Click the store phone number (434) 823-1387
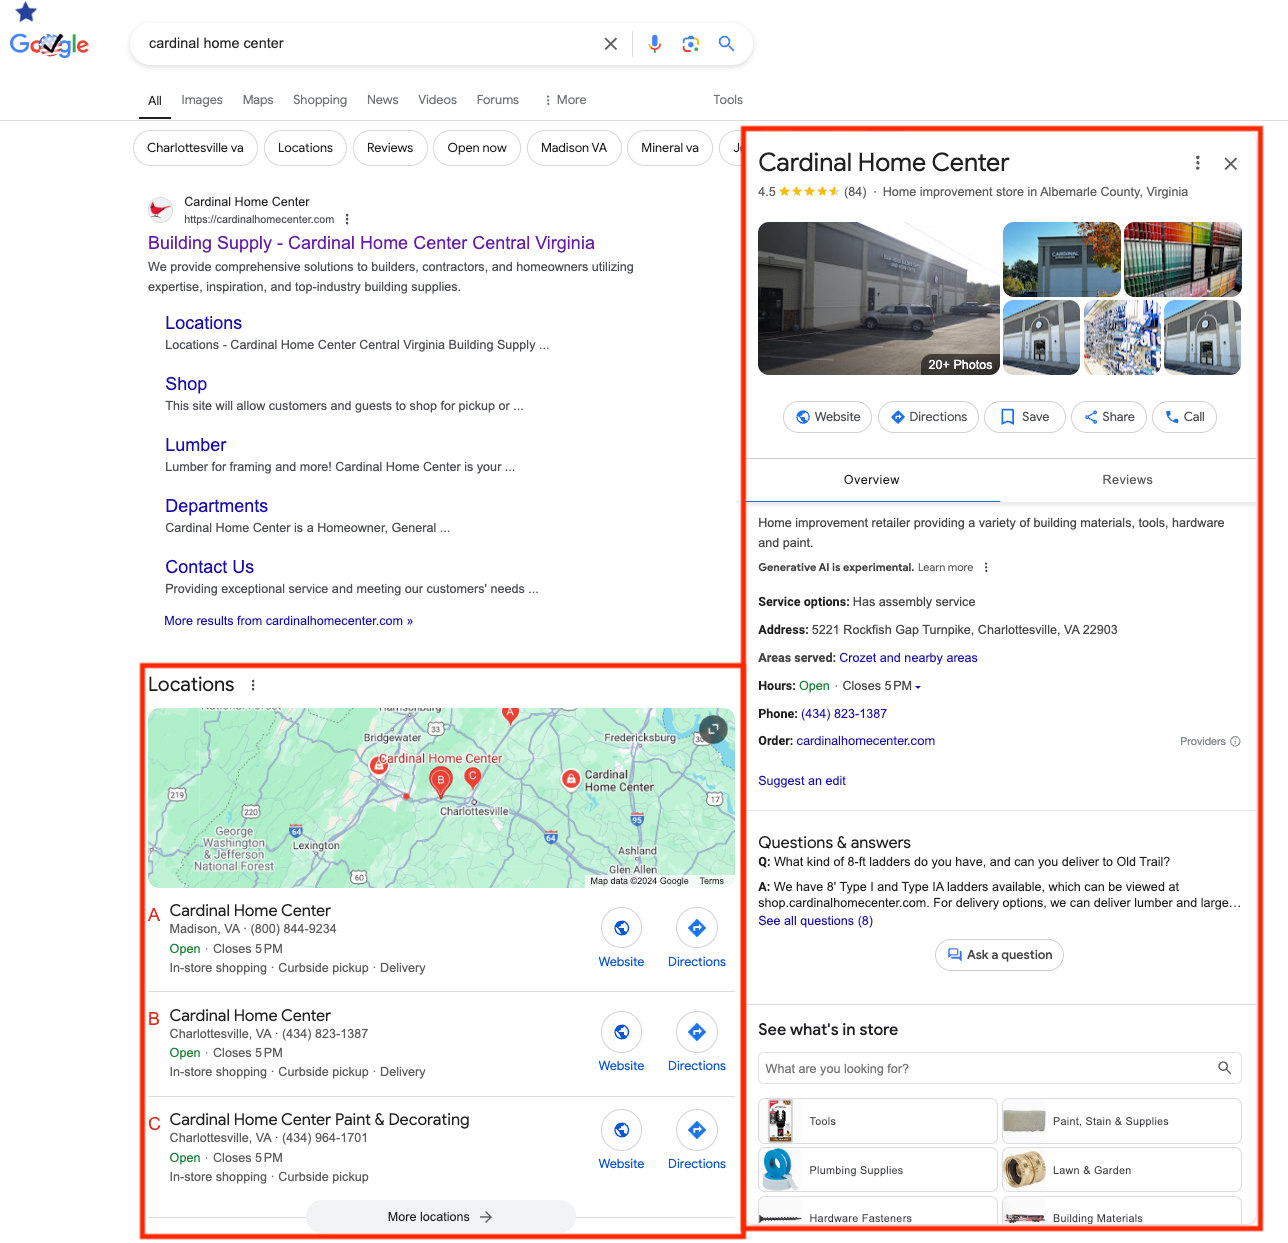Image resolution: width=1288 pixels, height=1243 pixels. point(844,714)
